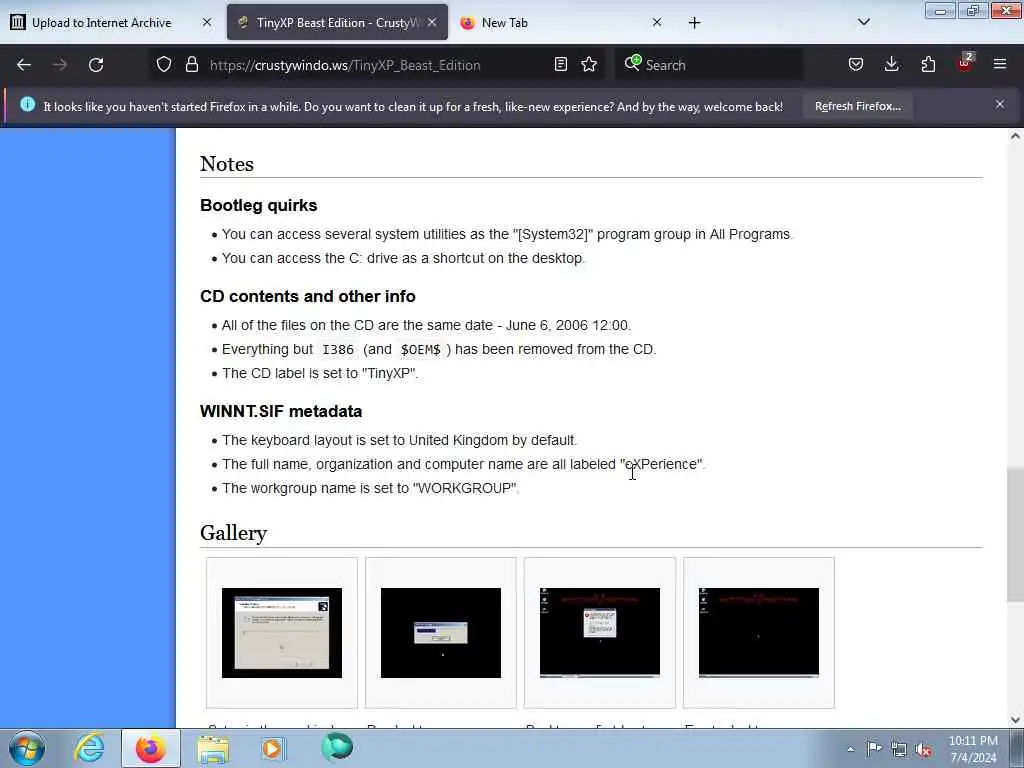Screen dimensions: 1024x768
Task: Open the Downloads panel icon
Action: tap(891, 65)
